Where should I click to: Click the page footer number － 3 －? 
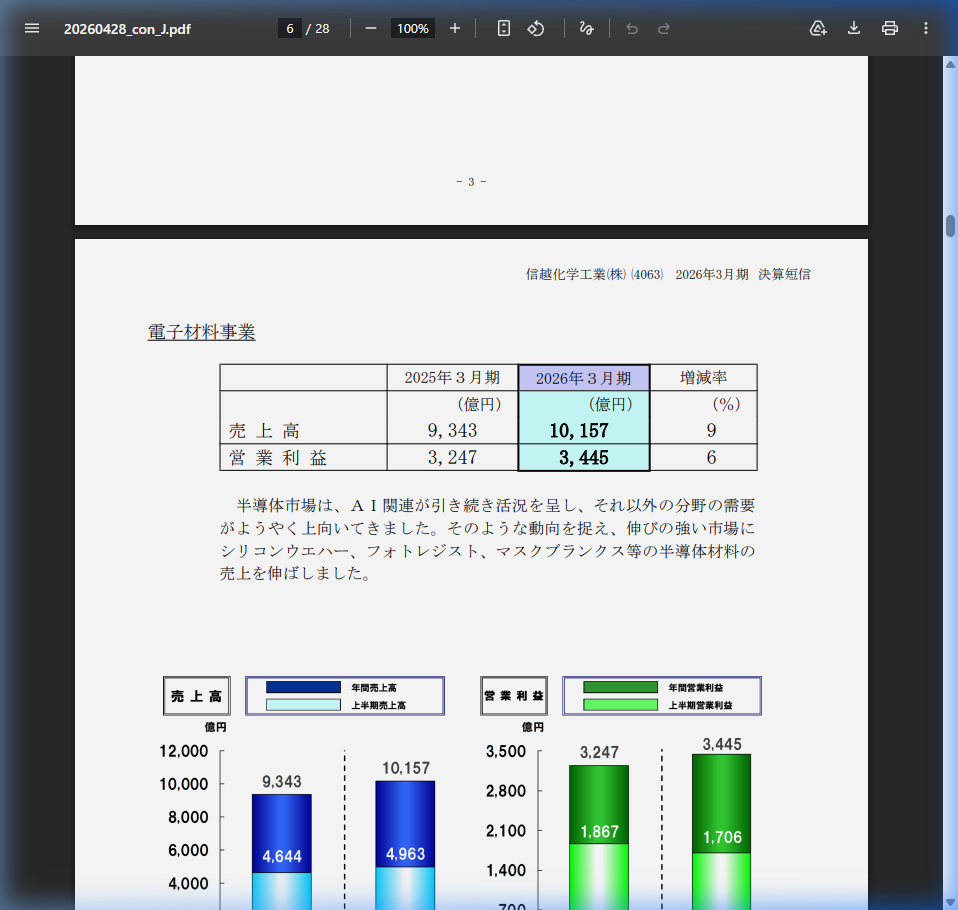pos(471,182)
